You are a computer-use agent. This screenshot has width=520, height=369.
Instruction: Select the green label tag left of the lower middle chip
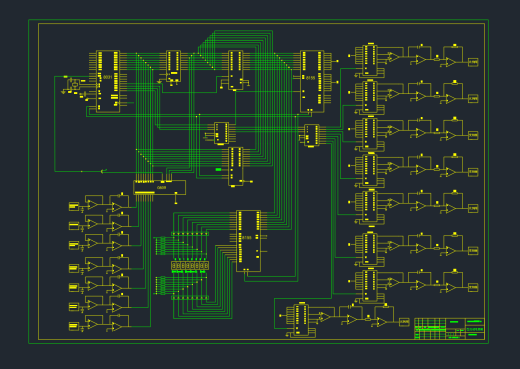[x=218, y=170]
